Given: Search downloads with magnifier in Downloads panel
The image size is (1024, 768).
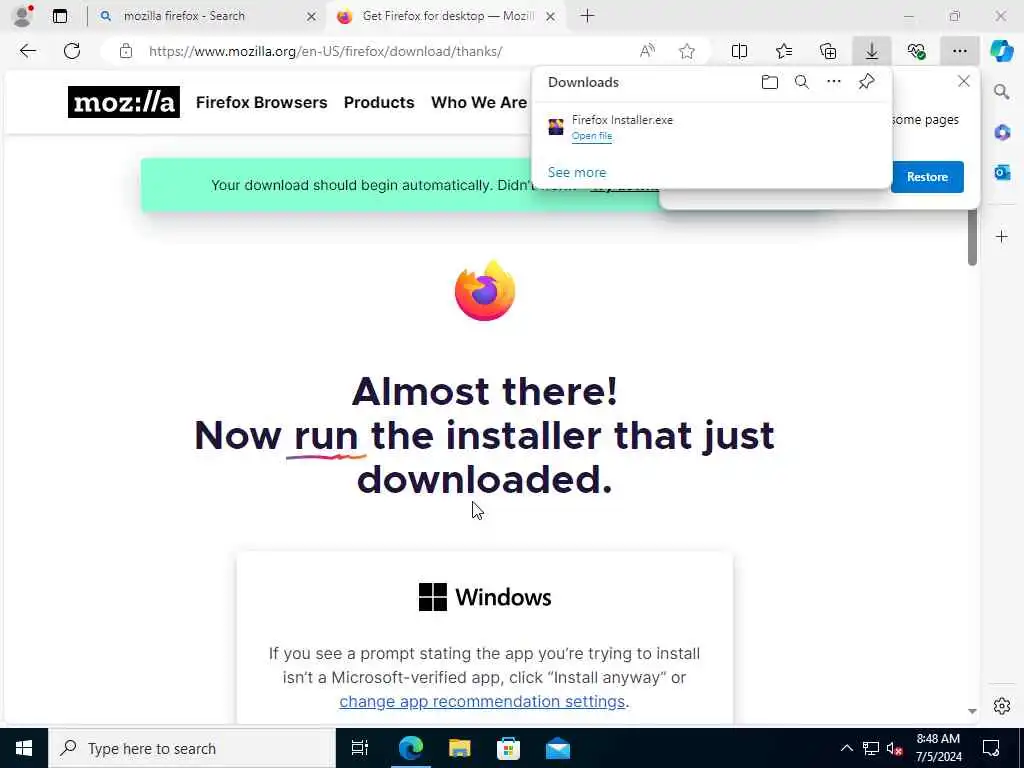Looking at the screenshot, I should [x=802, y=82].
